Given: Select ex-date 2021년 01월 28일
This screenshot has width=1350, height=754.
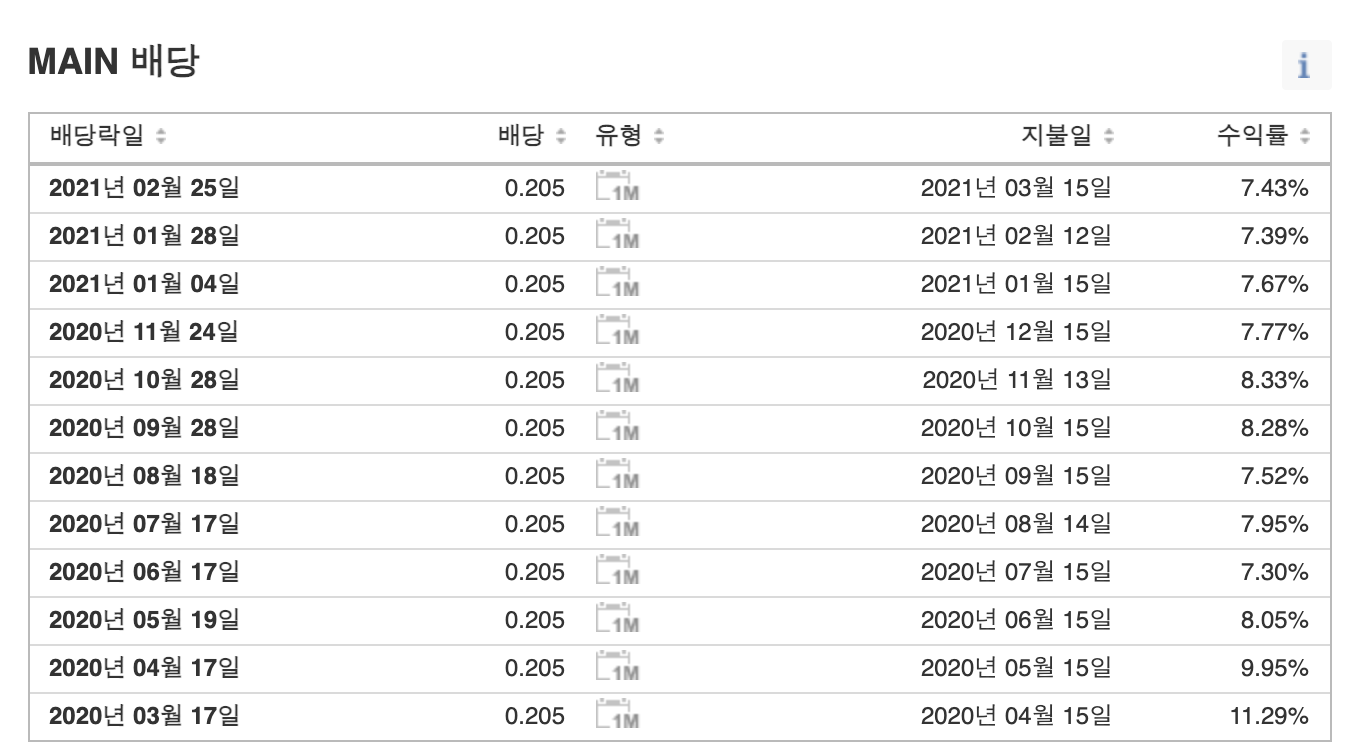Looking at the screenshot, I should [144, 236].
